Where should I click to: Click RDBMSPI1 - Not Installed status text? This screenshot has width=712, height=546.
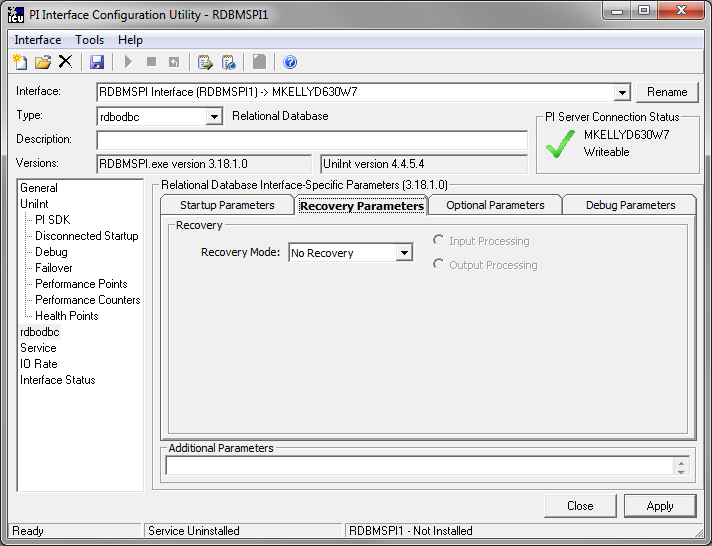point(410,531)
